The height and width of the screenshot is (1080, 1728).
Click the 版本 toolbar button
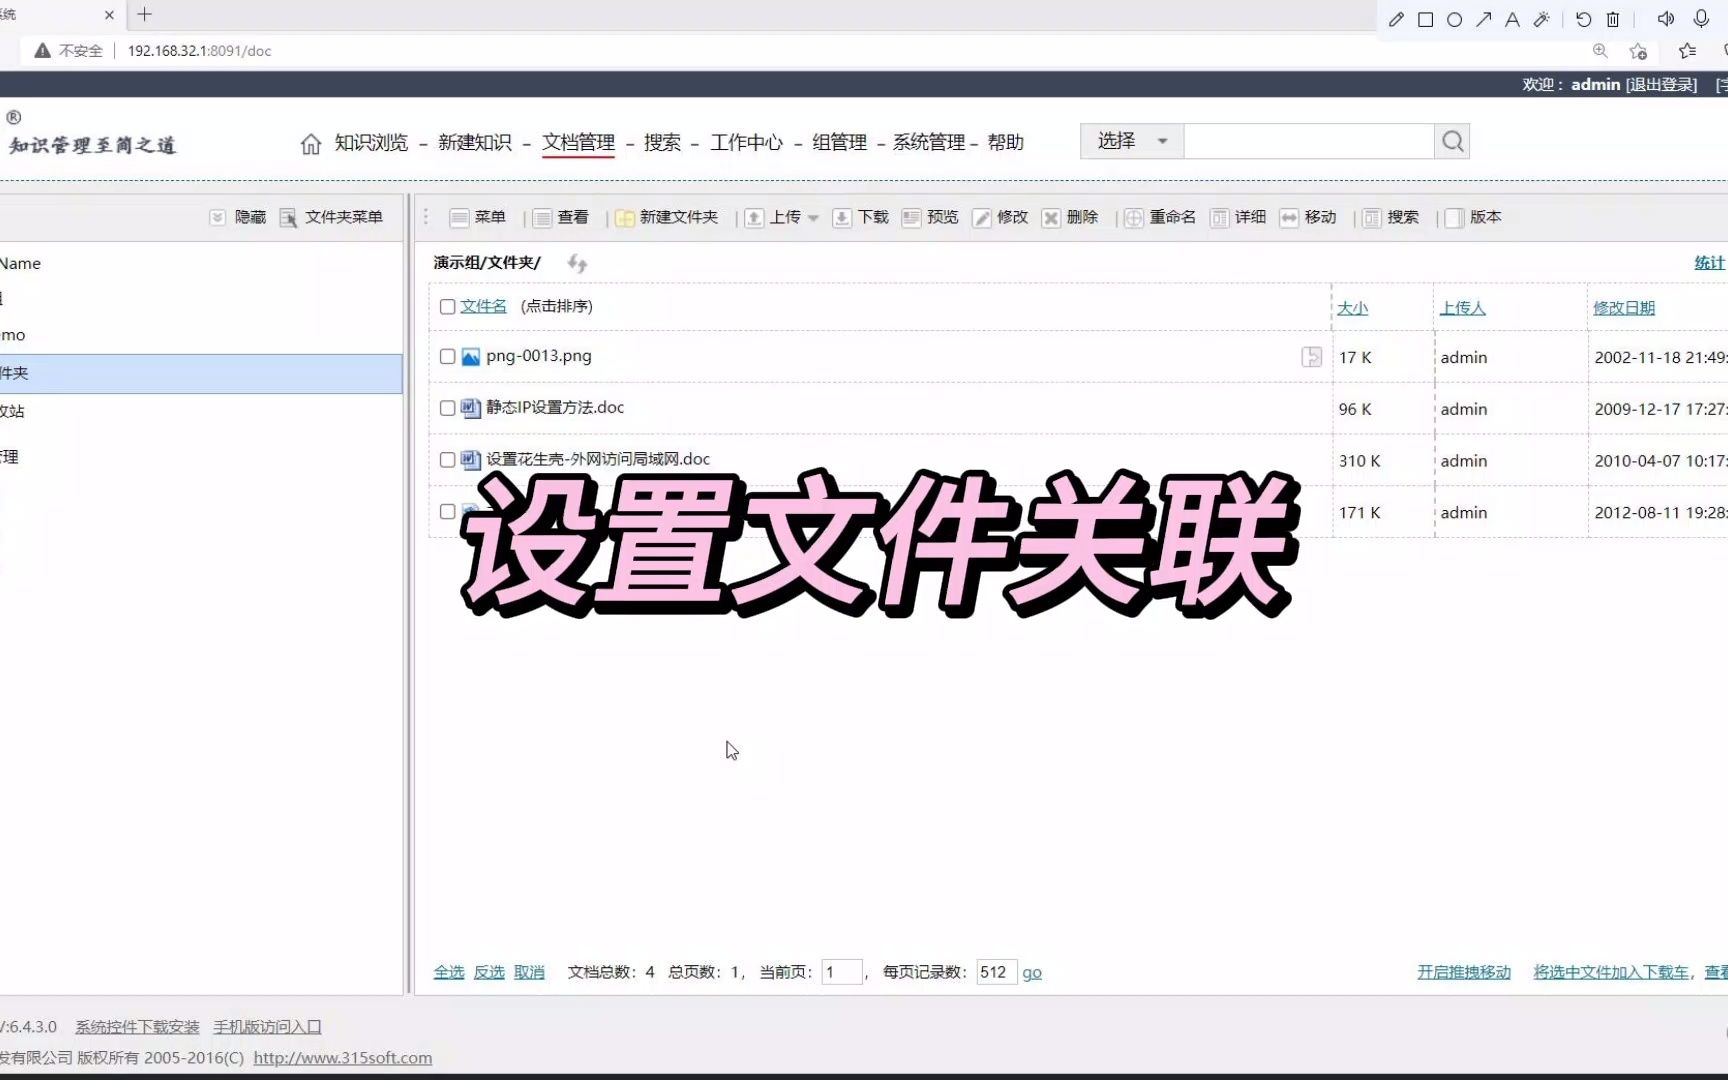(1473, 217)
